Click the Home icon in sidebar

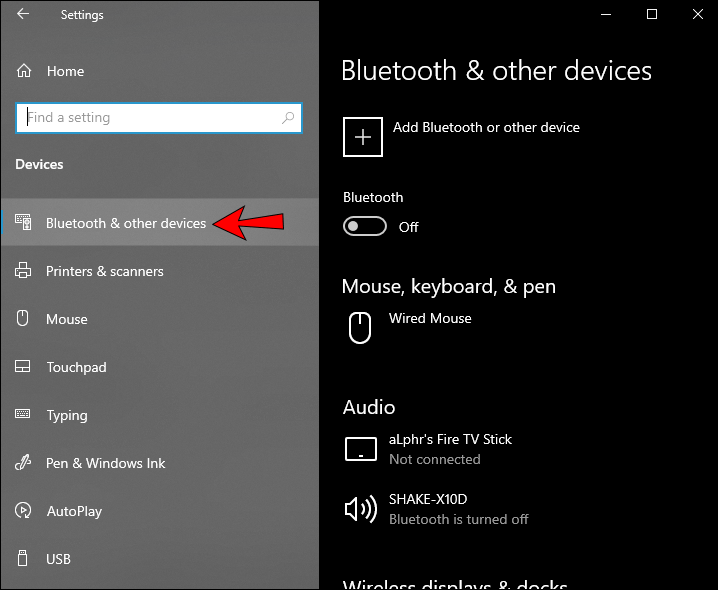(24, 71)
